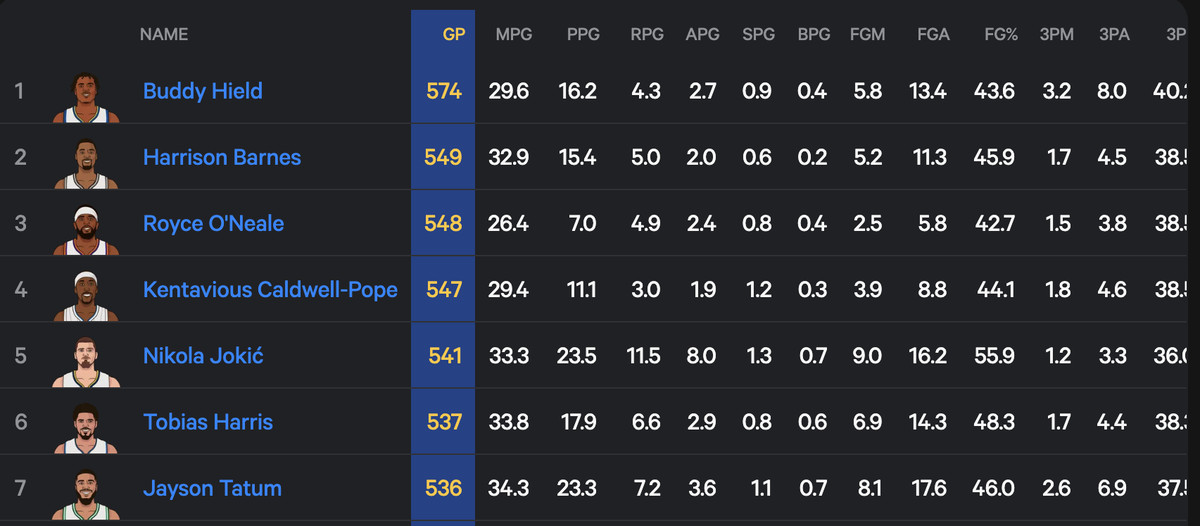Sort by FG% column header
Viewport: 1200px width, 526px height.
point(1001,34)
